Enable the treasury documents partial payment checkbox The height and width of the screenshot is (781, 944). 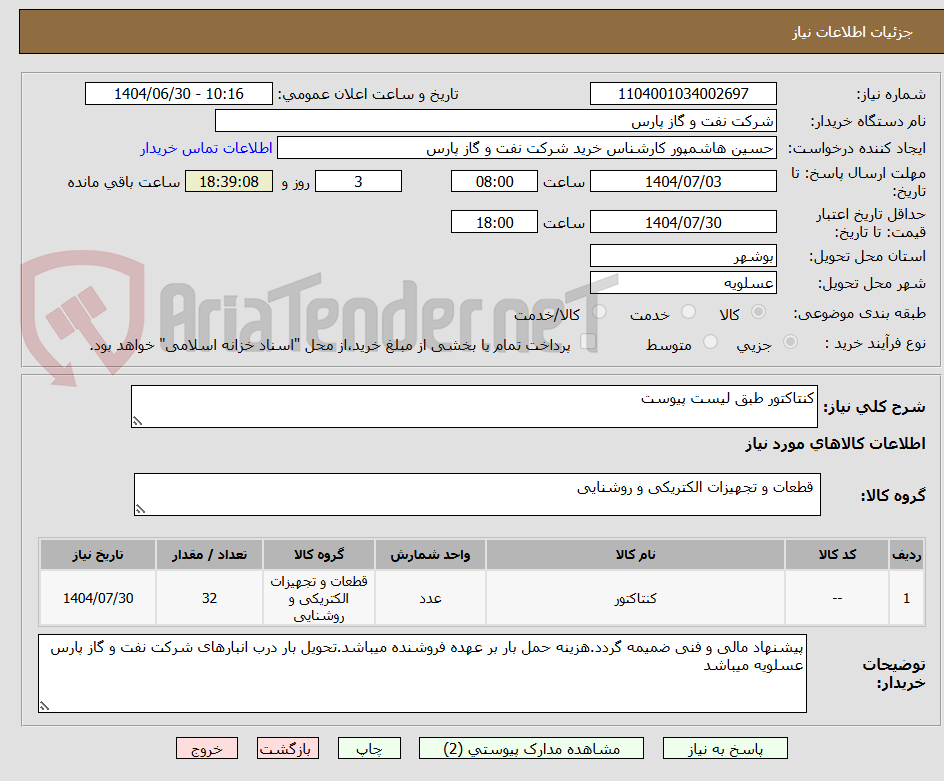tap(589, 341)
